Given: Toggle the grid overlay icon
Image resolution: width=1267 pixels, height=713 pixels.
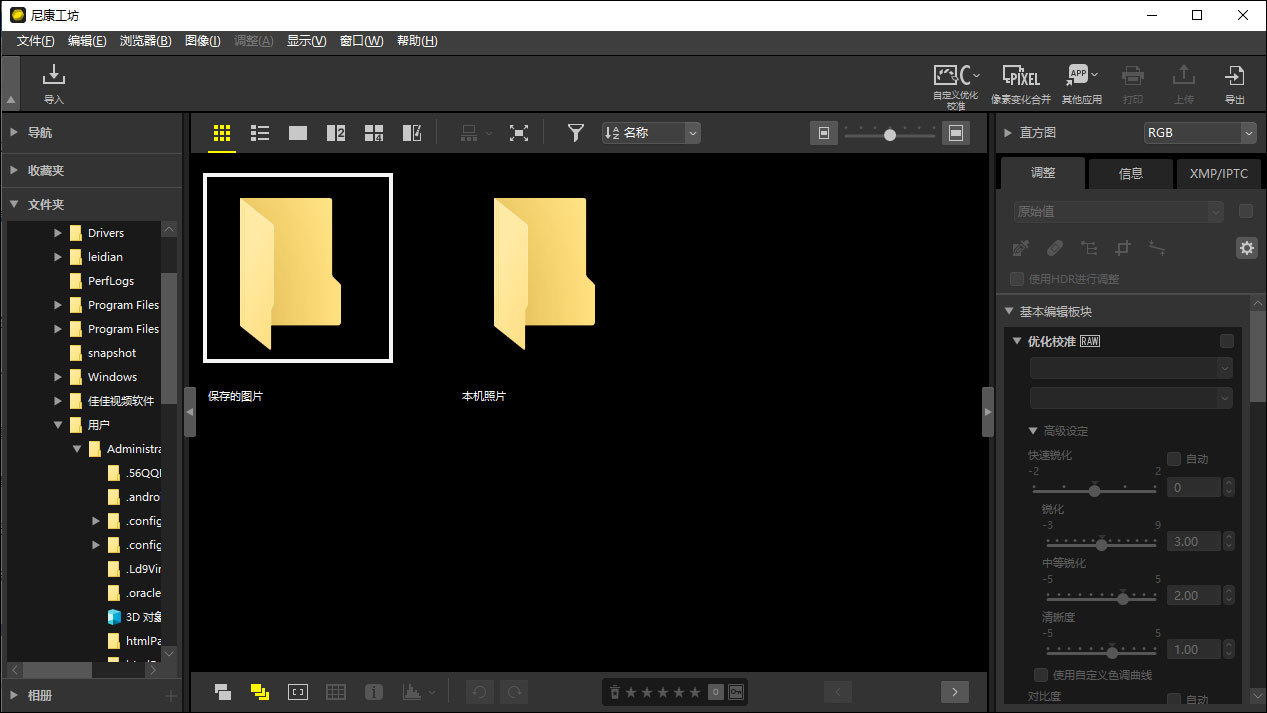Looking at the screenshot, I should (336, 691).
